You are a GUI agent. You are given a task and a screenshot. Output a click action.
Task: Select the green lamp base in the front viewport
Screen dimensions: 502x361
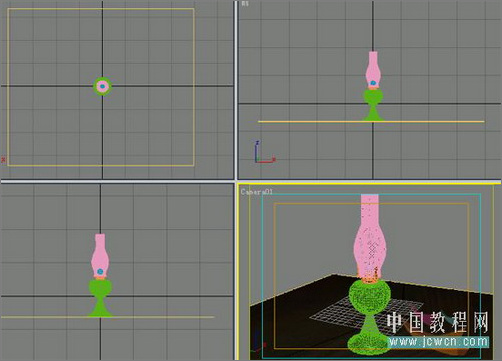tap(373, 105)
